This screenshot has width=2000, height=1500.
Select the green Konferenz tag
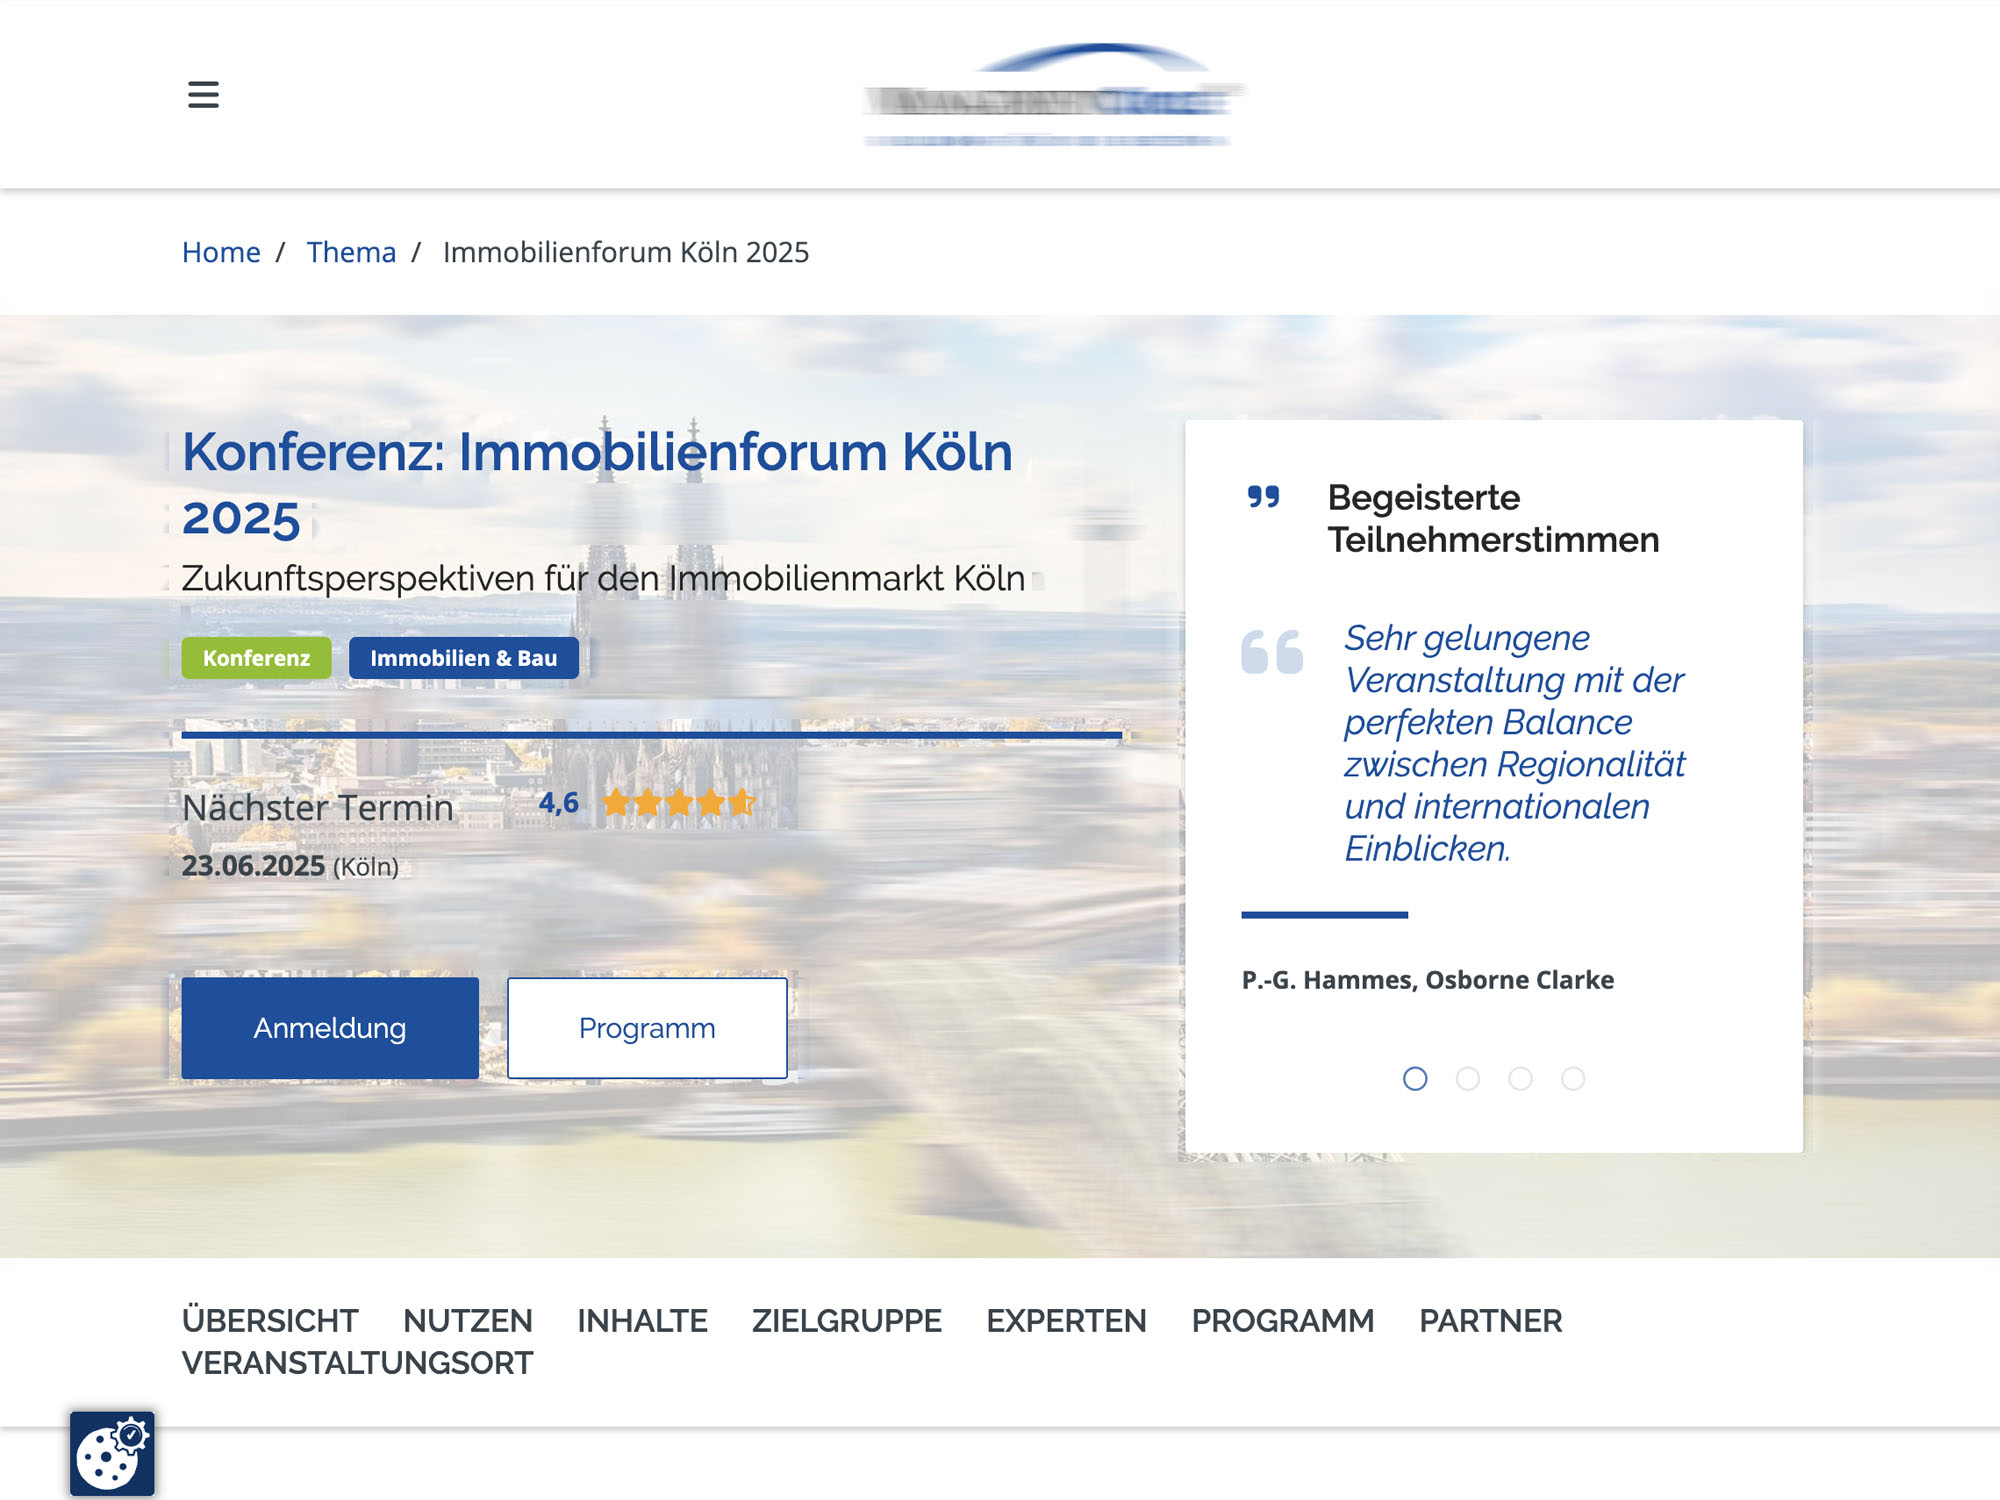pos(256,658)
